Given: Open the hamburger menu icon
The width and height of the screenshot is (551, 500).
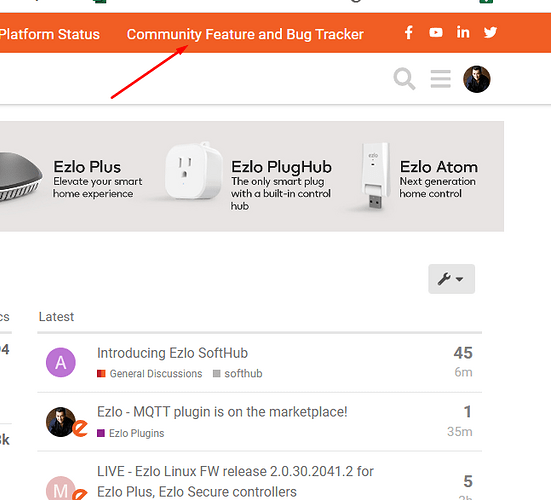Looking at the screenshot, I should pos(441,79).
